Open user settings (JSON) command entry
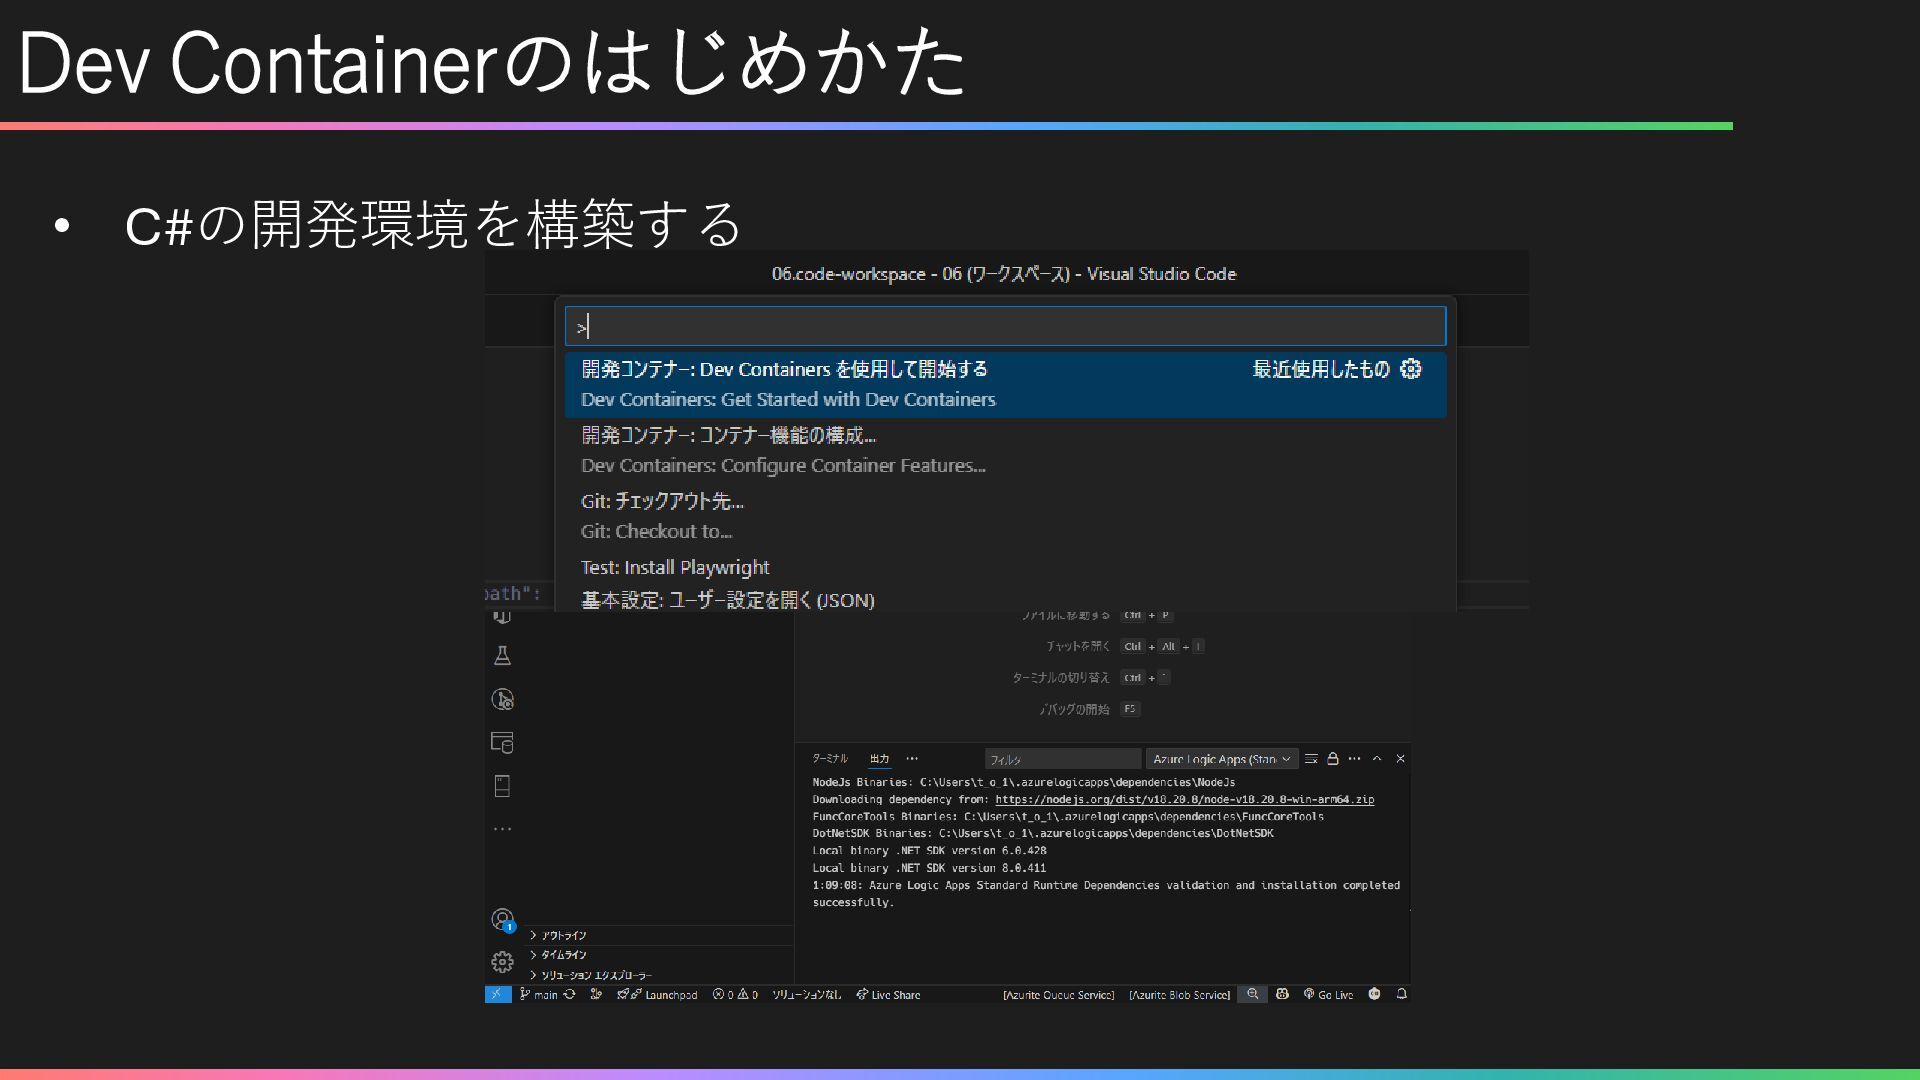The image size is (1920, 1080). point(1005,599)
